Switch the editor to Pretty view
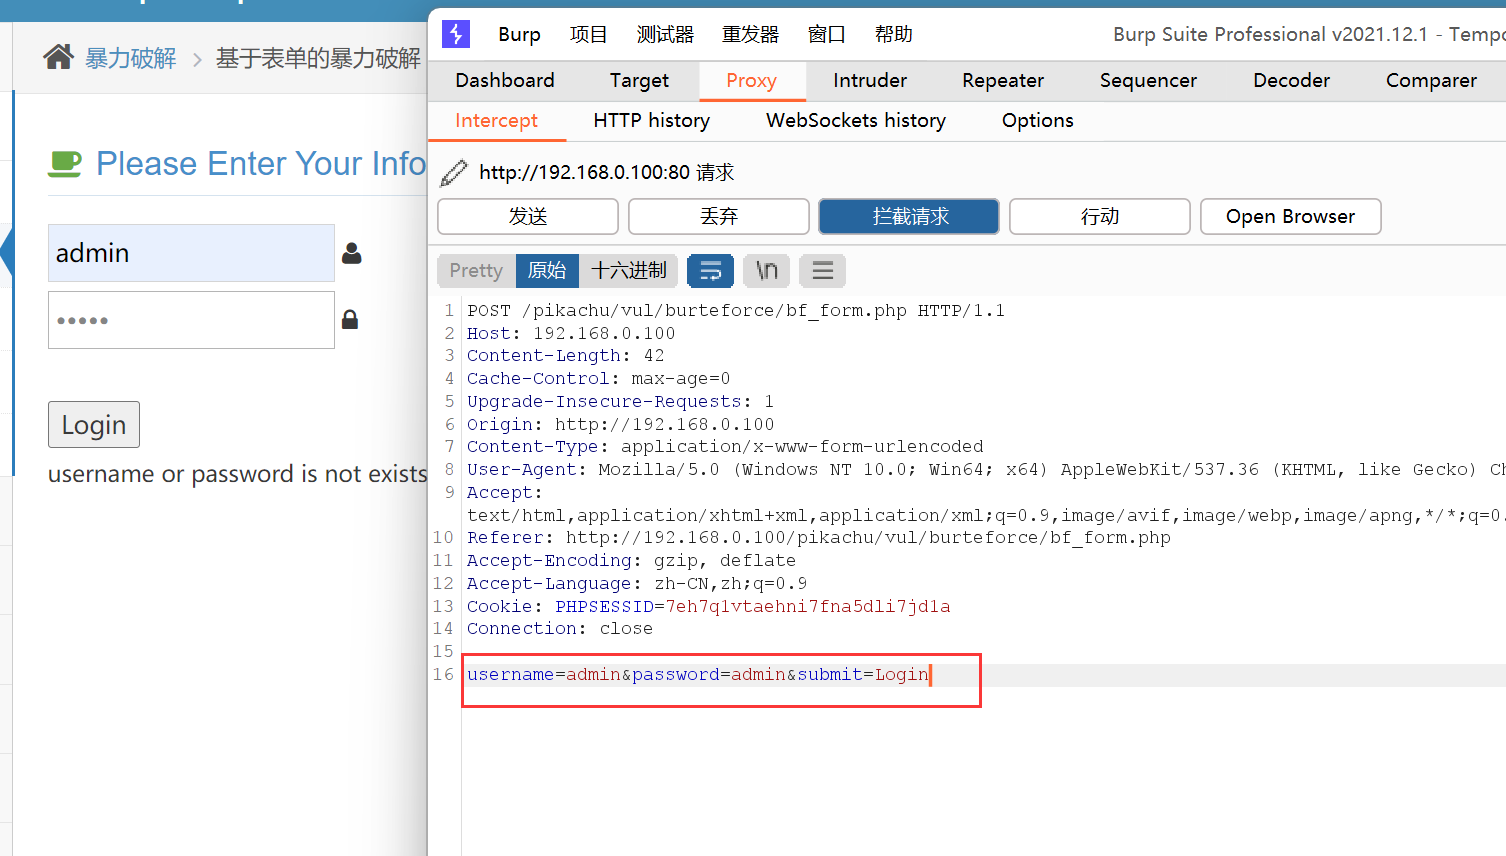1506x856 pixels. pyautogui.click(x=476, y=270)
